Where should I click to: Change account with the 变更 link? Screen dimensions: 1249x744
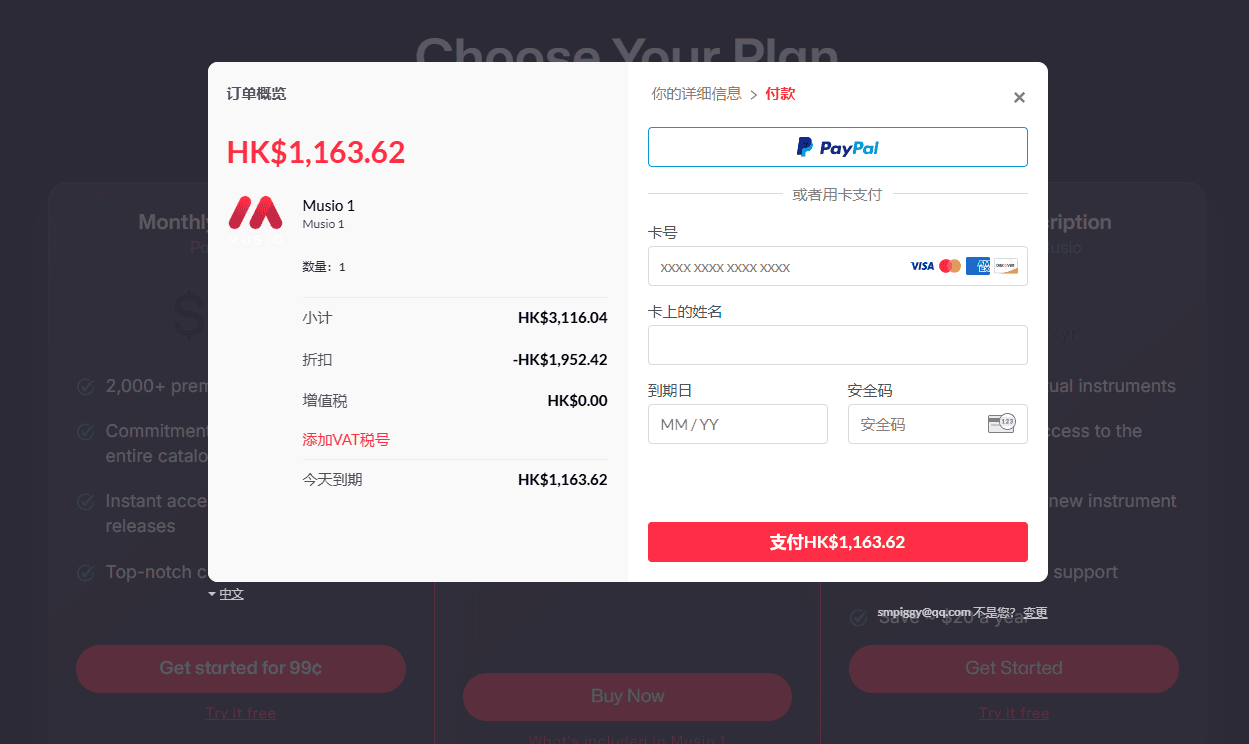coord(1035,613)
